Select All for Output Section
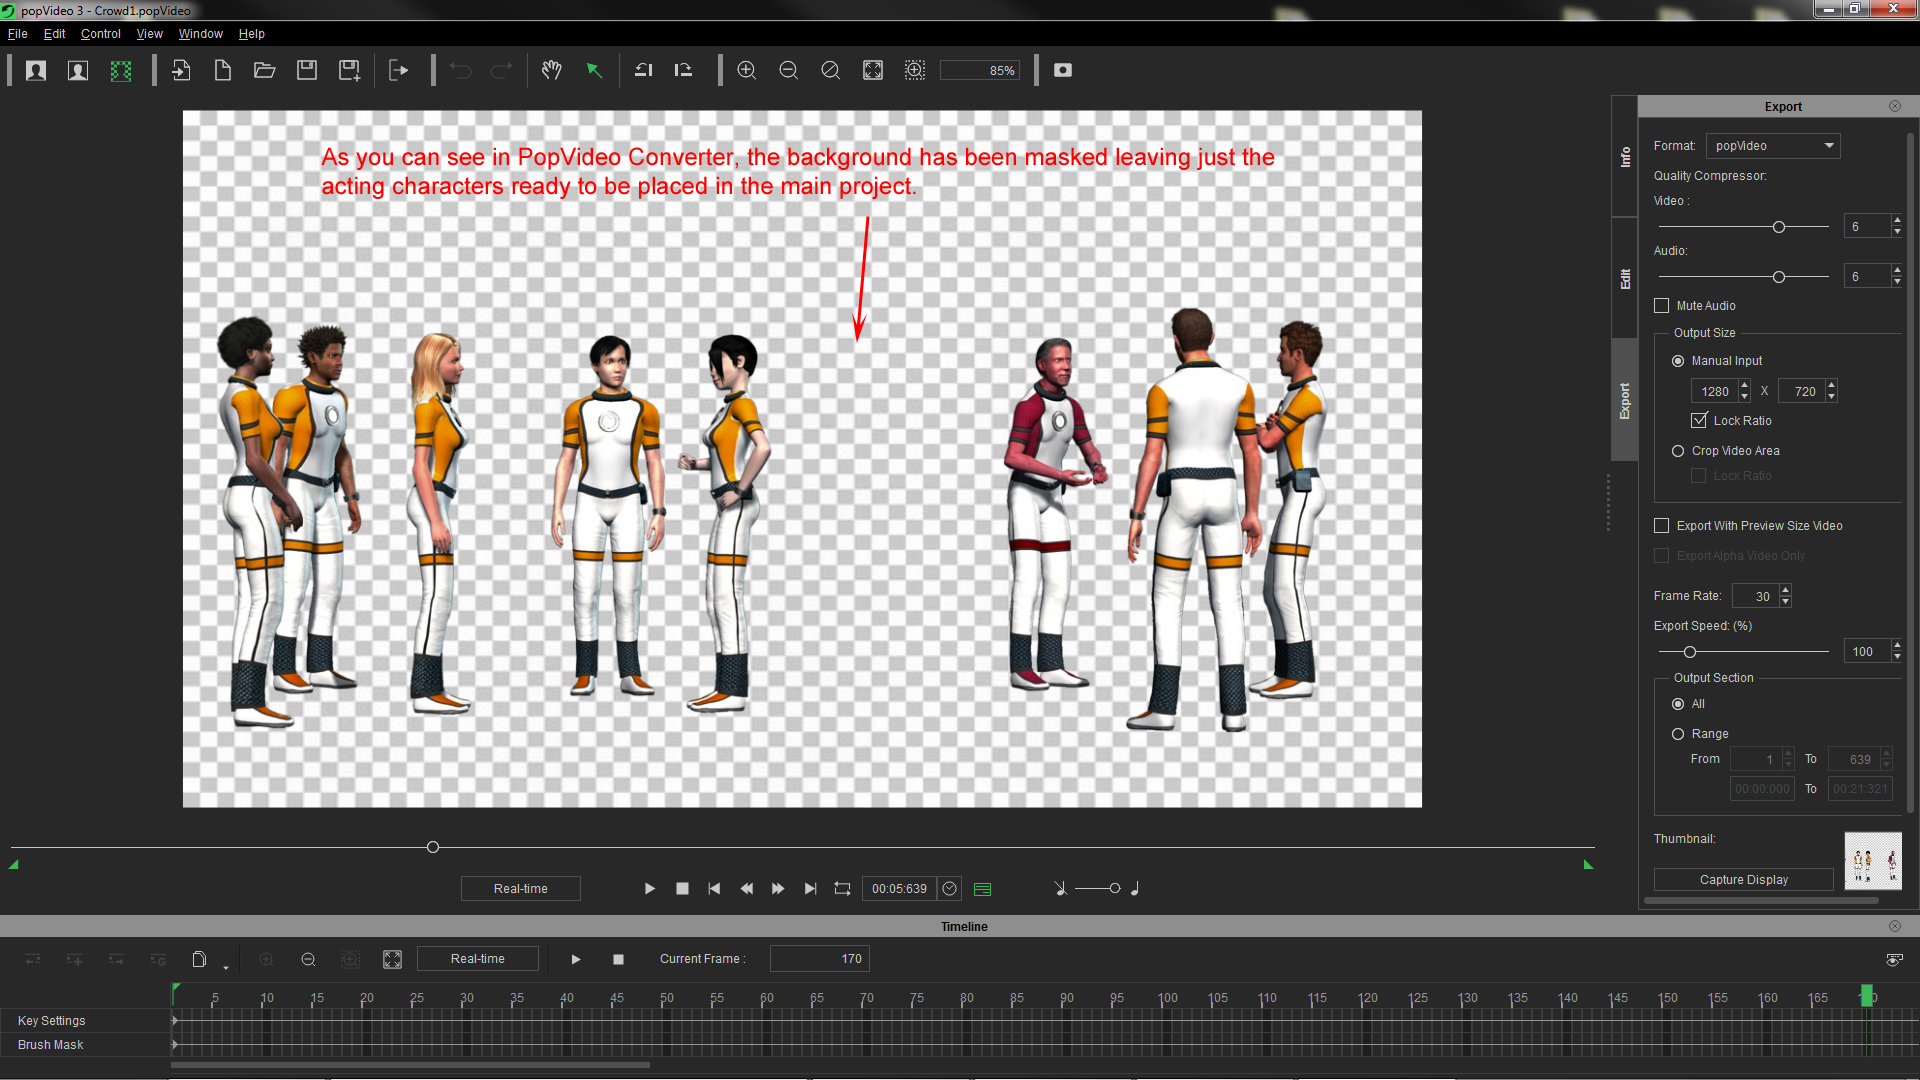Viewport: 1920px width, 1080px height. click(1678, 704)
